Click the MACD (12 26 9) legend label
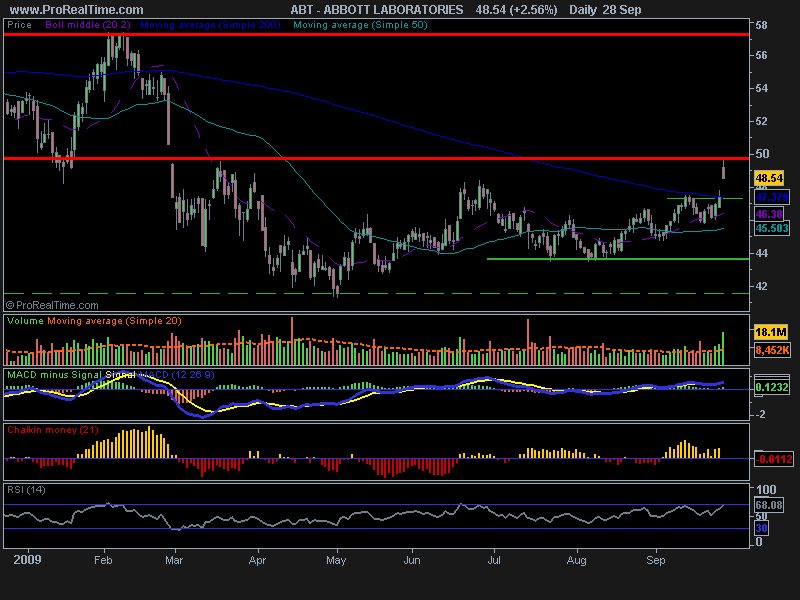This screenshot has height=600, width=800. click(x=178, y=375)
